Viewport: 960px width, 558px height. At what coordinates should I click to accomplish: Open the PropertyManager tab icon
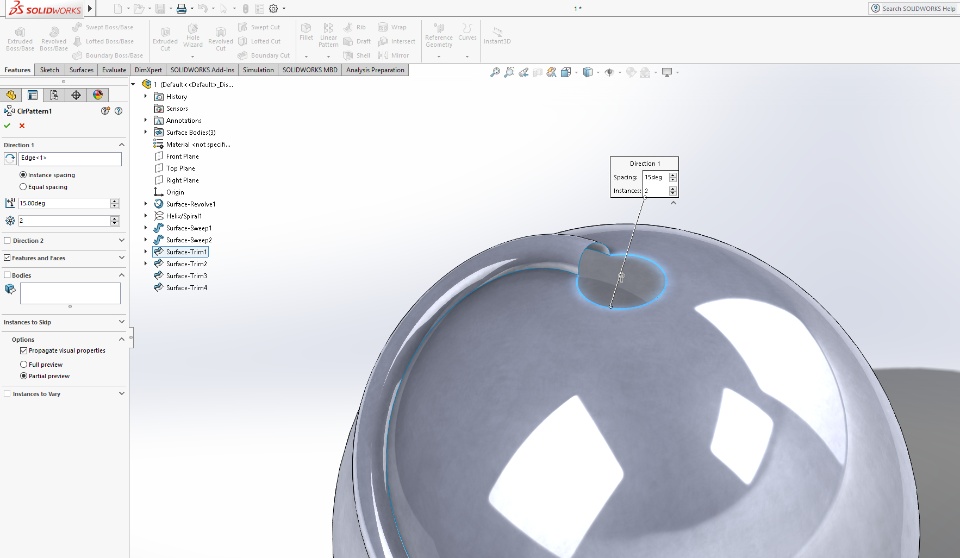[x=32, y=95]
